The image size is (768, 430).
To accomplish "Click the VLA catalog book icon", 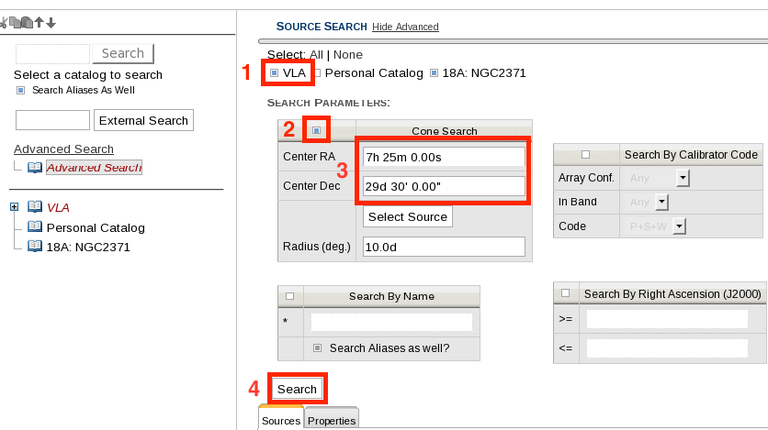I will (x=35, y=207).
